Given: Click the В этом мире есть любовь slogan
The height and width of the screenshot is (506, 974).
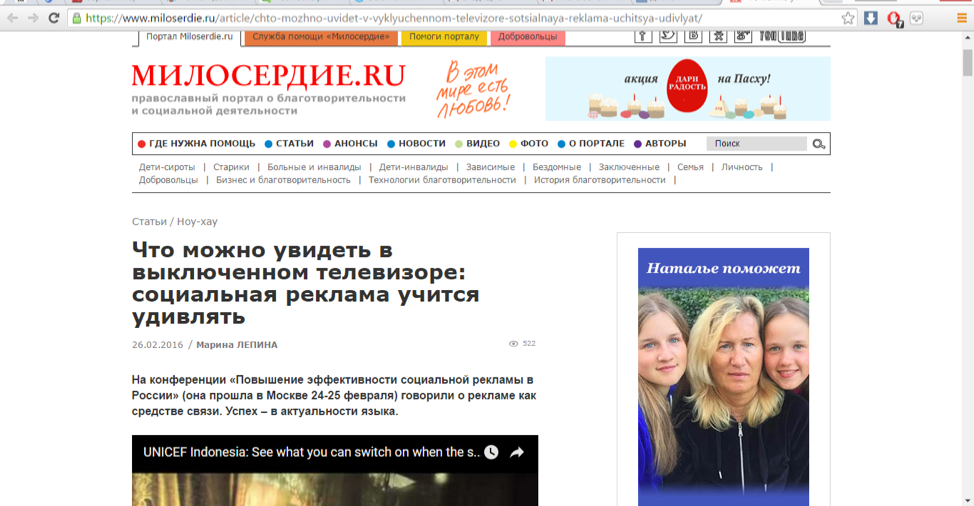Looking at the screenshot, I should 473,89.
